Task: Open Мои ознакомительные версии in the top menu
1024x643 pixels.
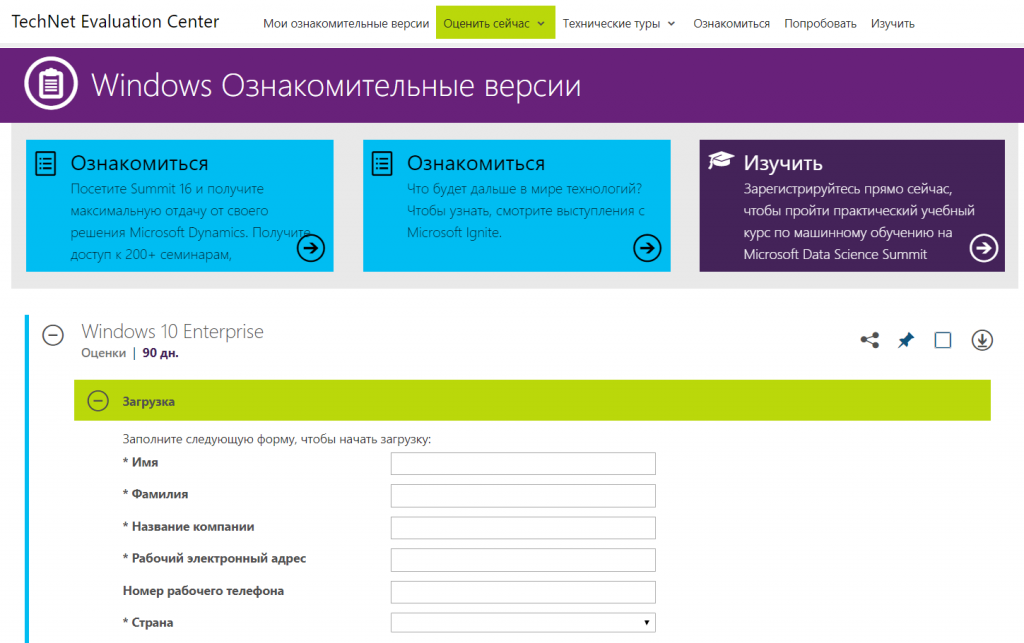Action: point(346,24)
